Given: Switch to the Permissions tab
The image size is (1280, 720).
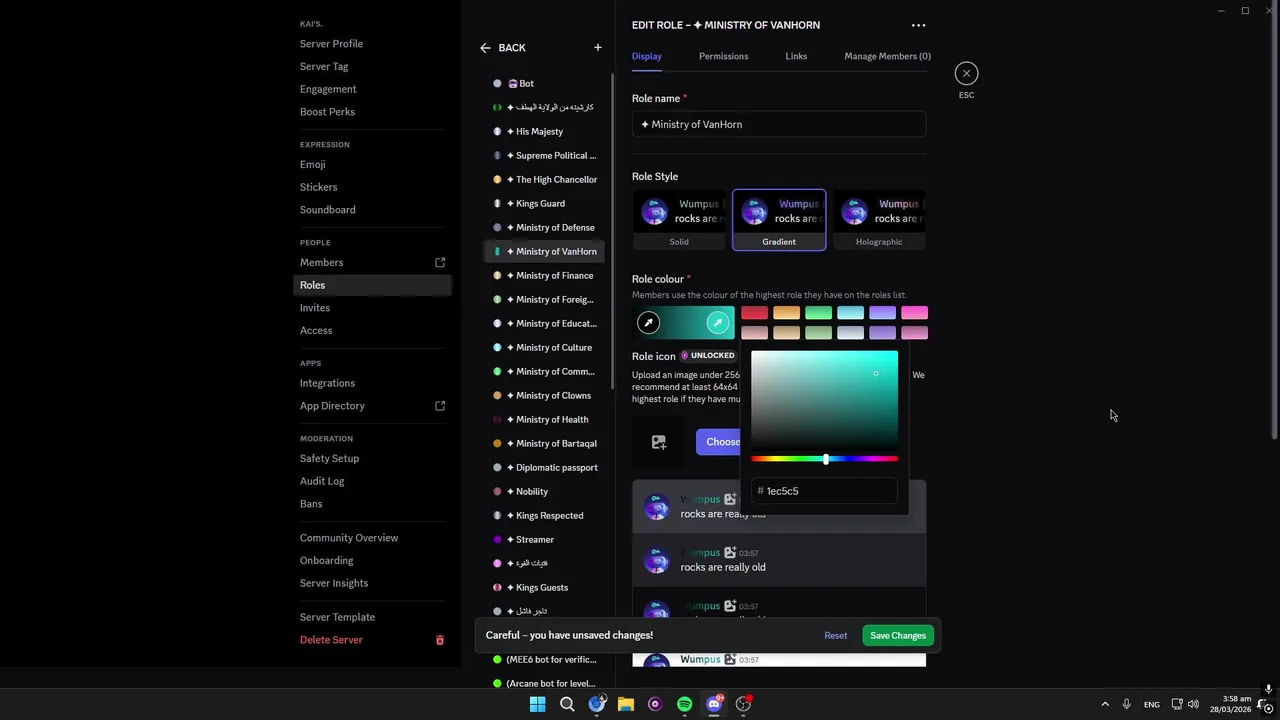Looking at the screenshot, I should [x=723, y=56].
